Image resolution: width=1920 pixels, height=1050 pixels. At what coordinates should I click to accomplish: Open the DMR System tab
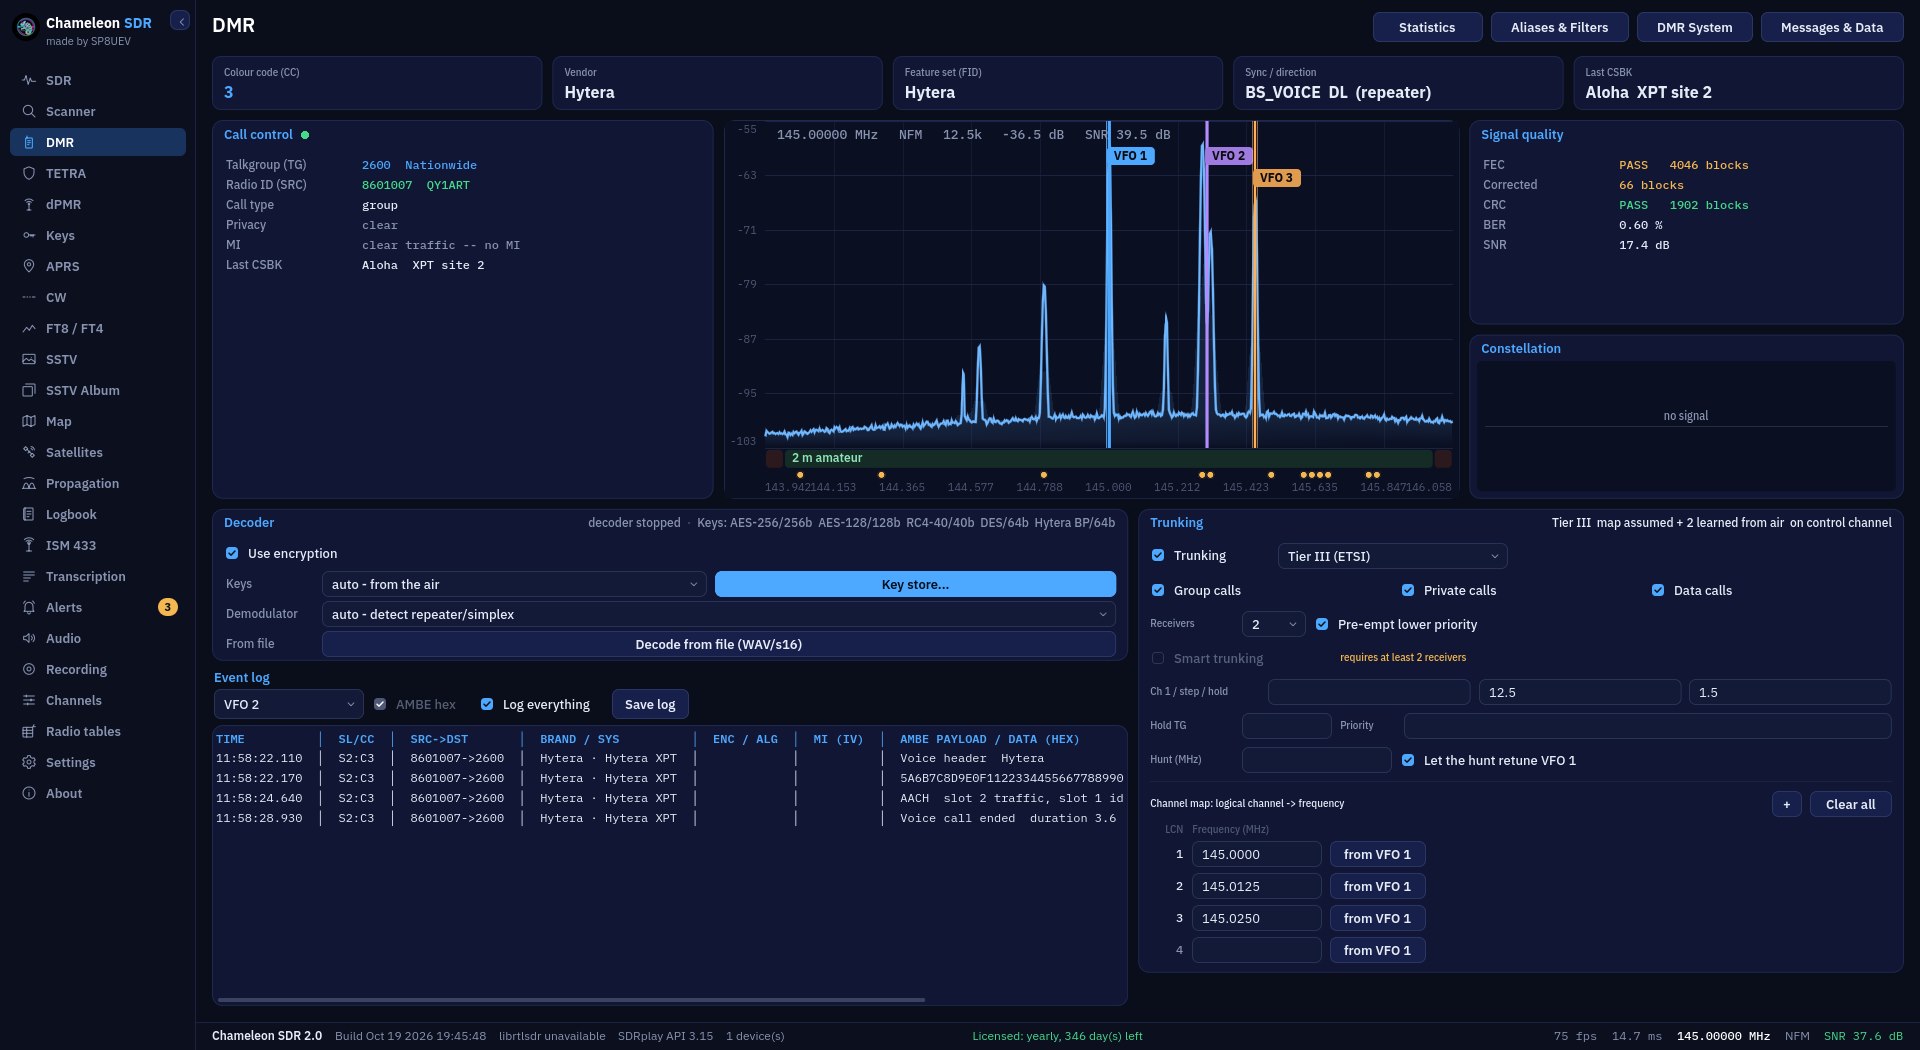(x=1694, y=27)
